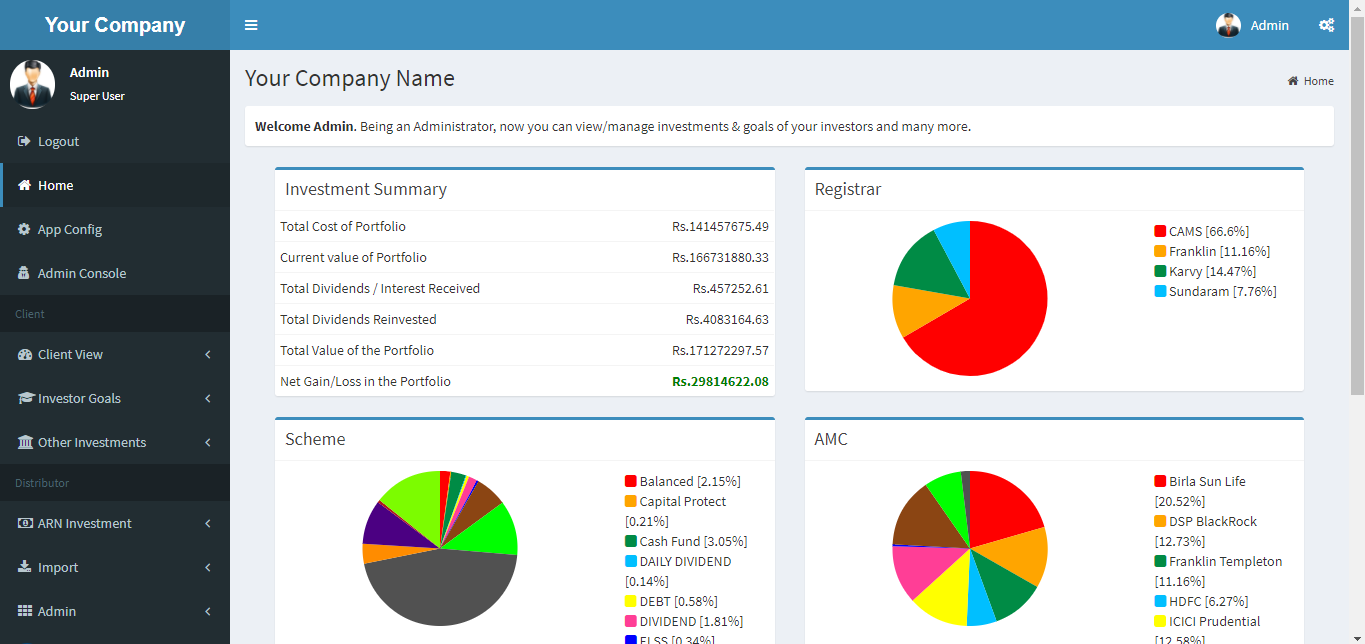
Task: Click the page vertical scrollbar
Action: tap(1357, 200)
